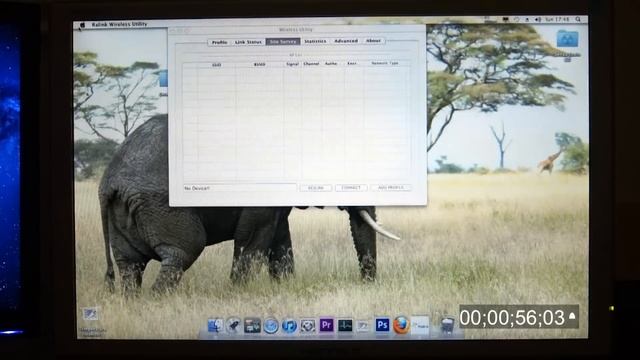This screenshot has height=360, width=640.
Task: Click the menu bar clock
Action: 558,19
